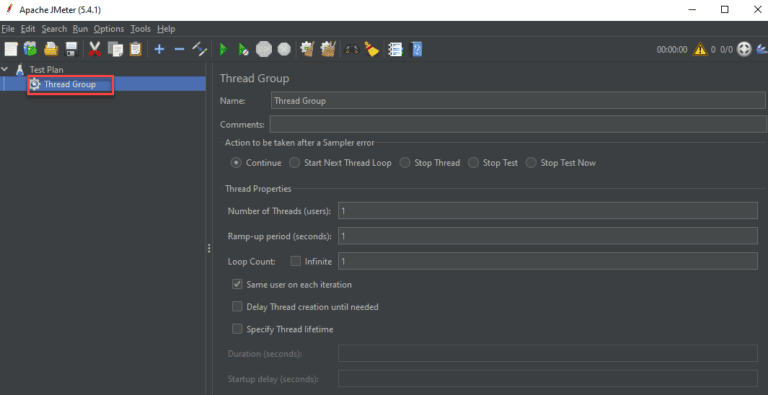Uncheck Same user on each iteration
Image resolution: width=768 pixels, height=395 pixels.
coord(238,284)
